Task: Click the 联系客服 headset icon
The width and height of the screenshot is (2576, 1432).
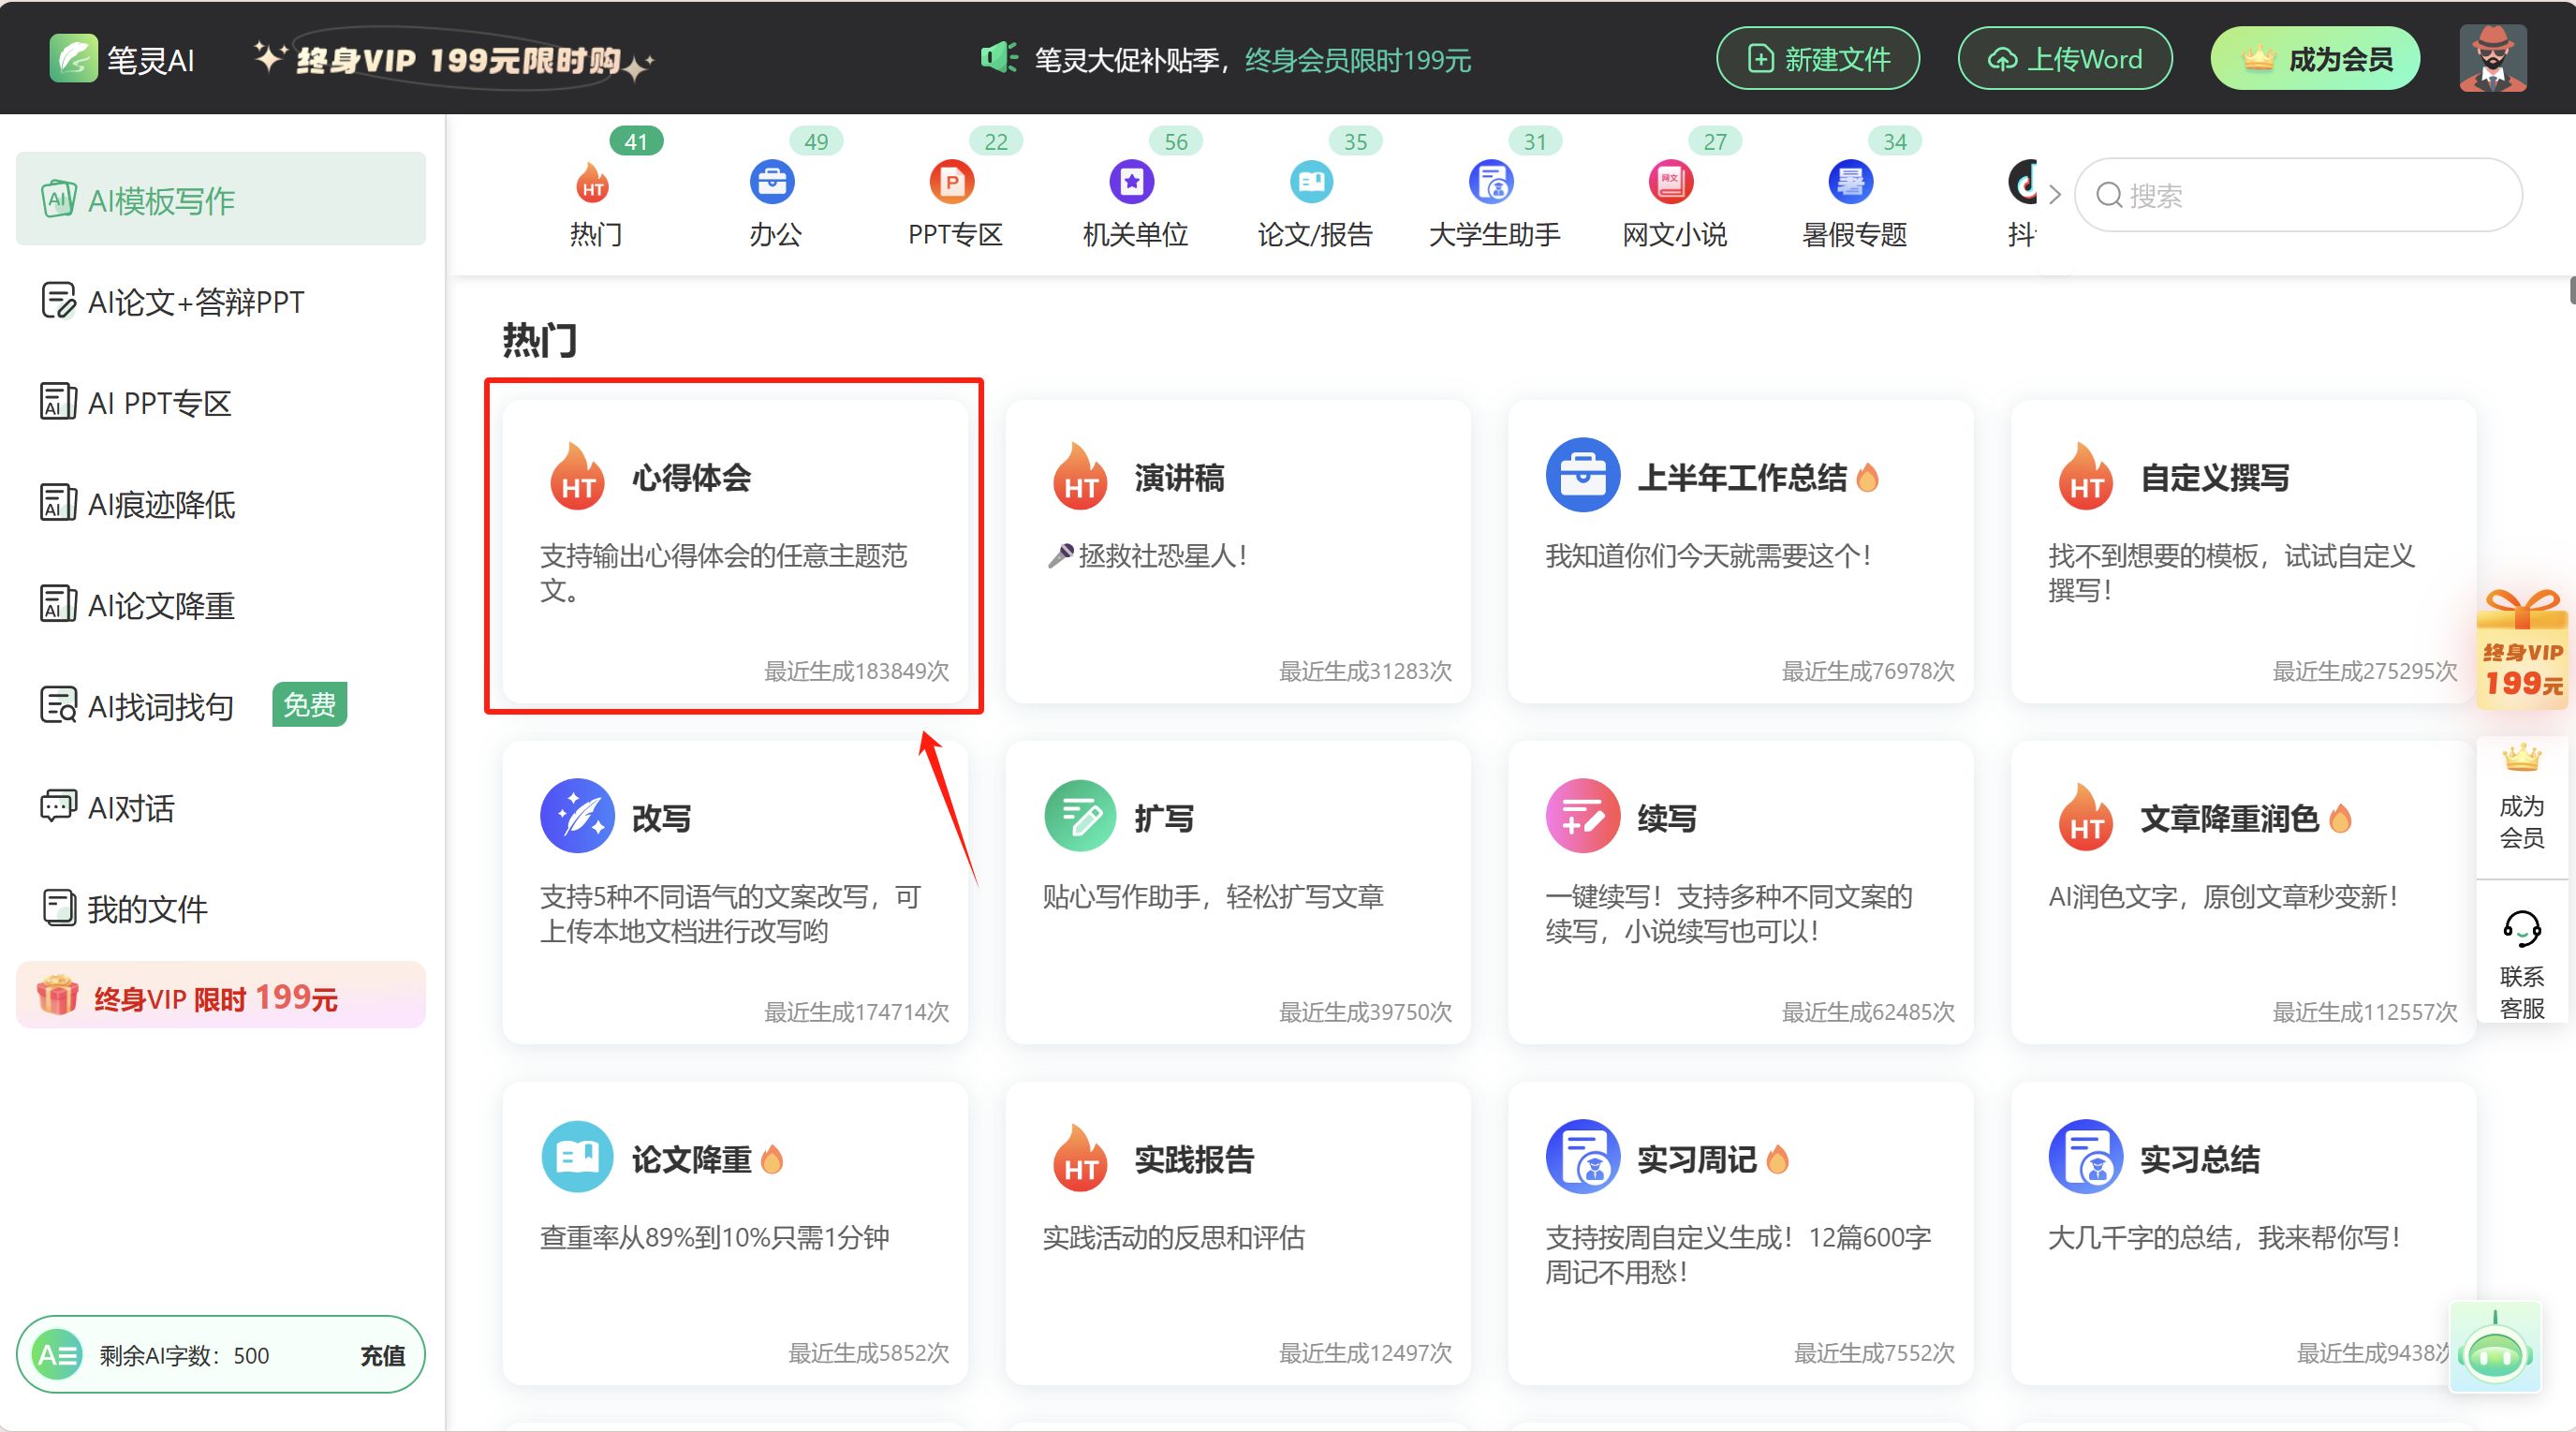Action: [x=2521, y=930]
